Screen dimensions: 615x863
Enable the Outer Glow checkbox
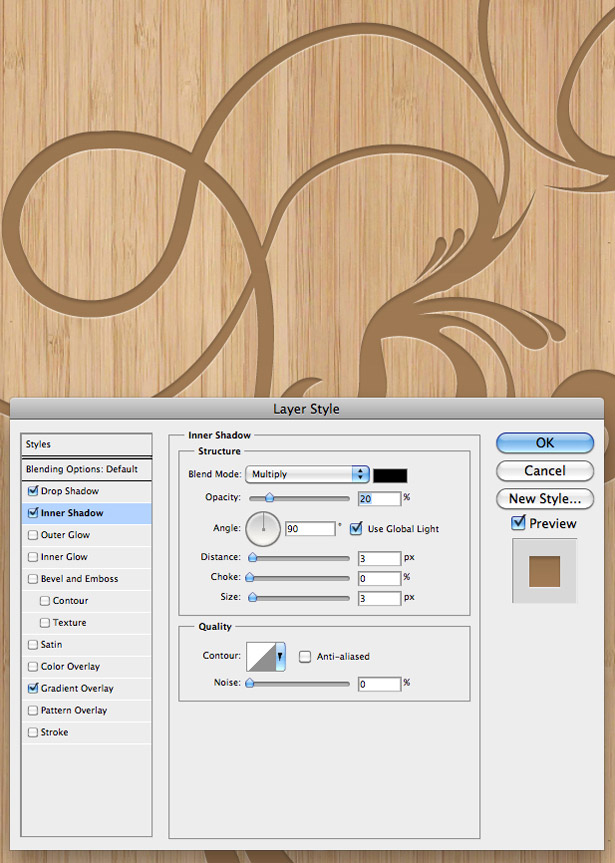point(33,534)
